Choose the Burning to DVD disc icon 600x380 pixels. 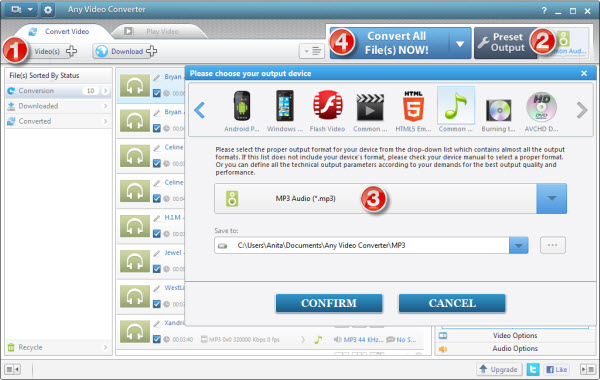coord(498,111)
